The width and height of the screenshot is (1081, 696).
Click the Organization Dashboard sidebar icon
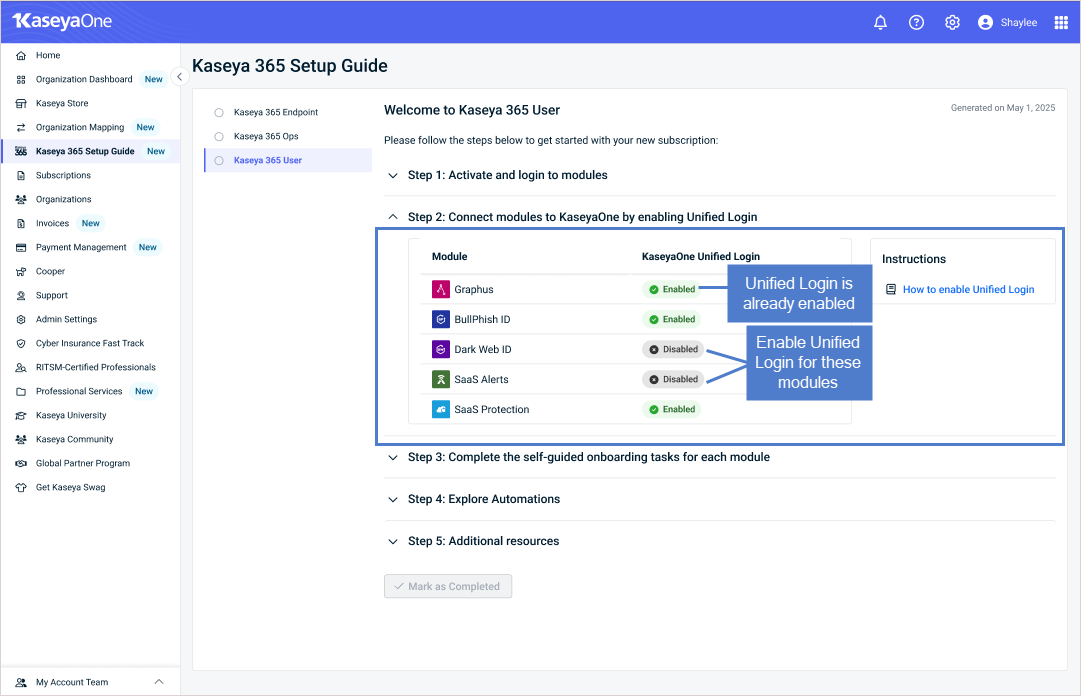tap(21, 80)
